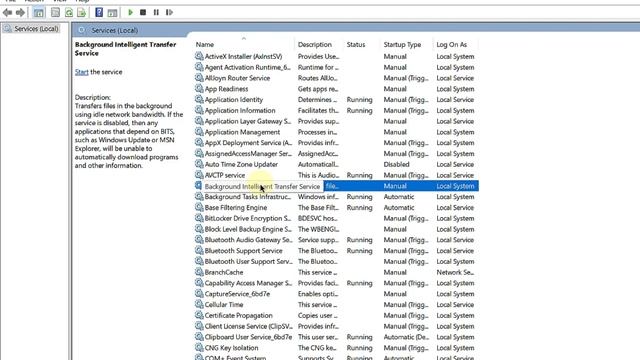
Task: Click gear icon of BranchCache service
Action: pos(199,272)
